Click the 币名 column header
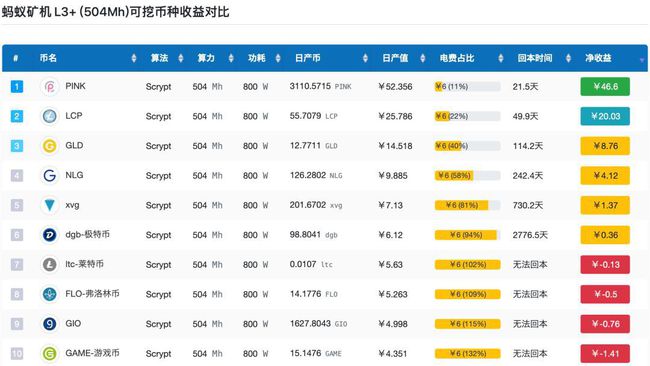 [x=48, y=58]
